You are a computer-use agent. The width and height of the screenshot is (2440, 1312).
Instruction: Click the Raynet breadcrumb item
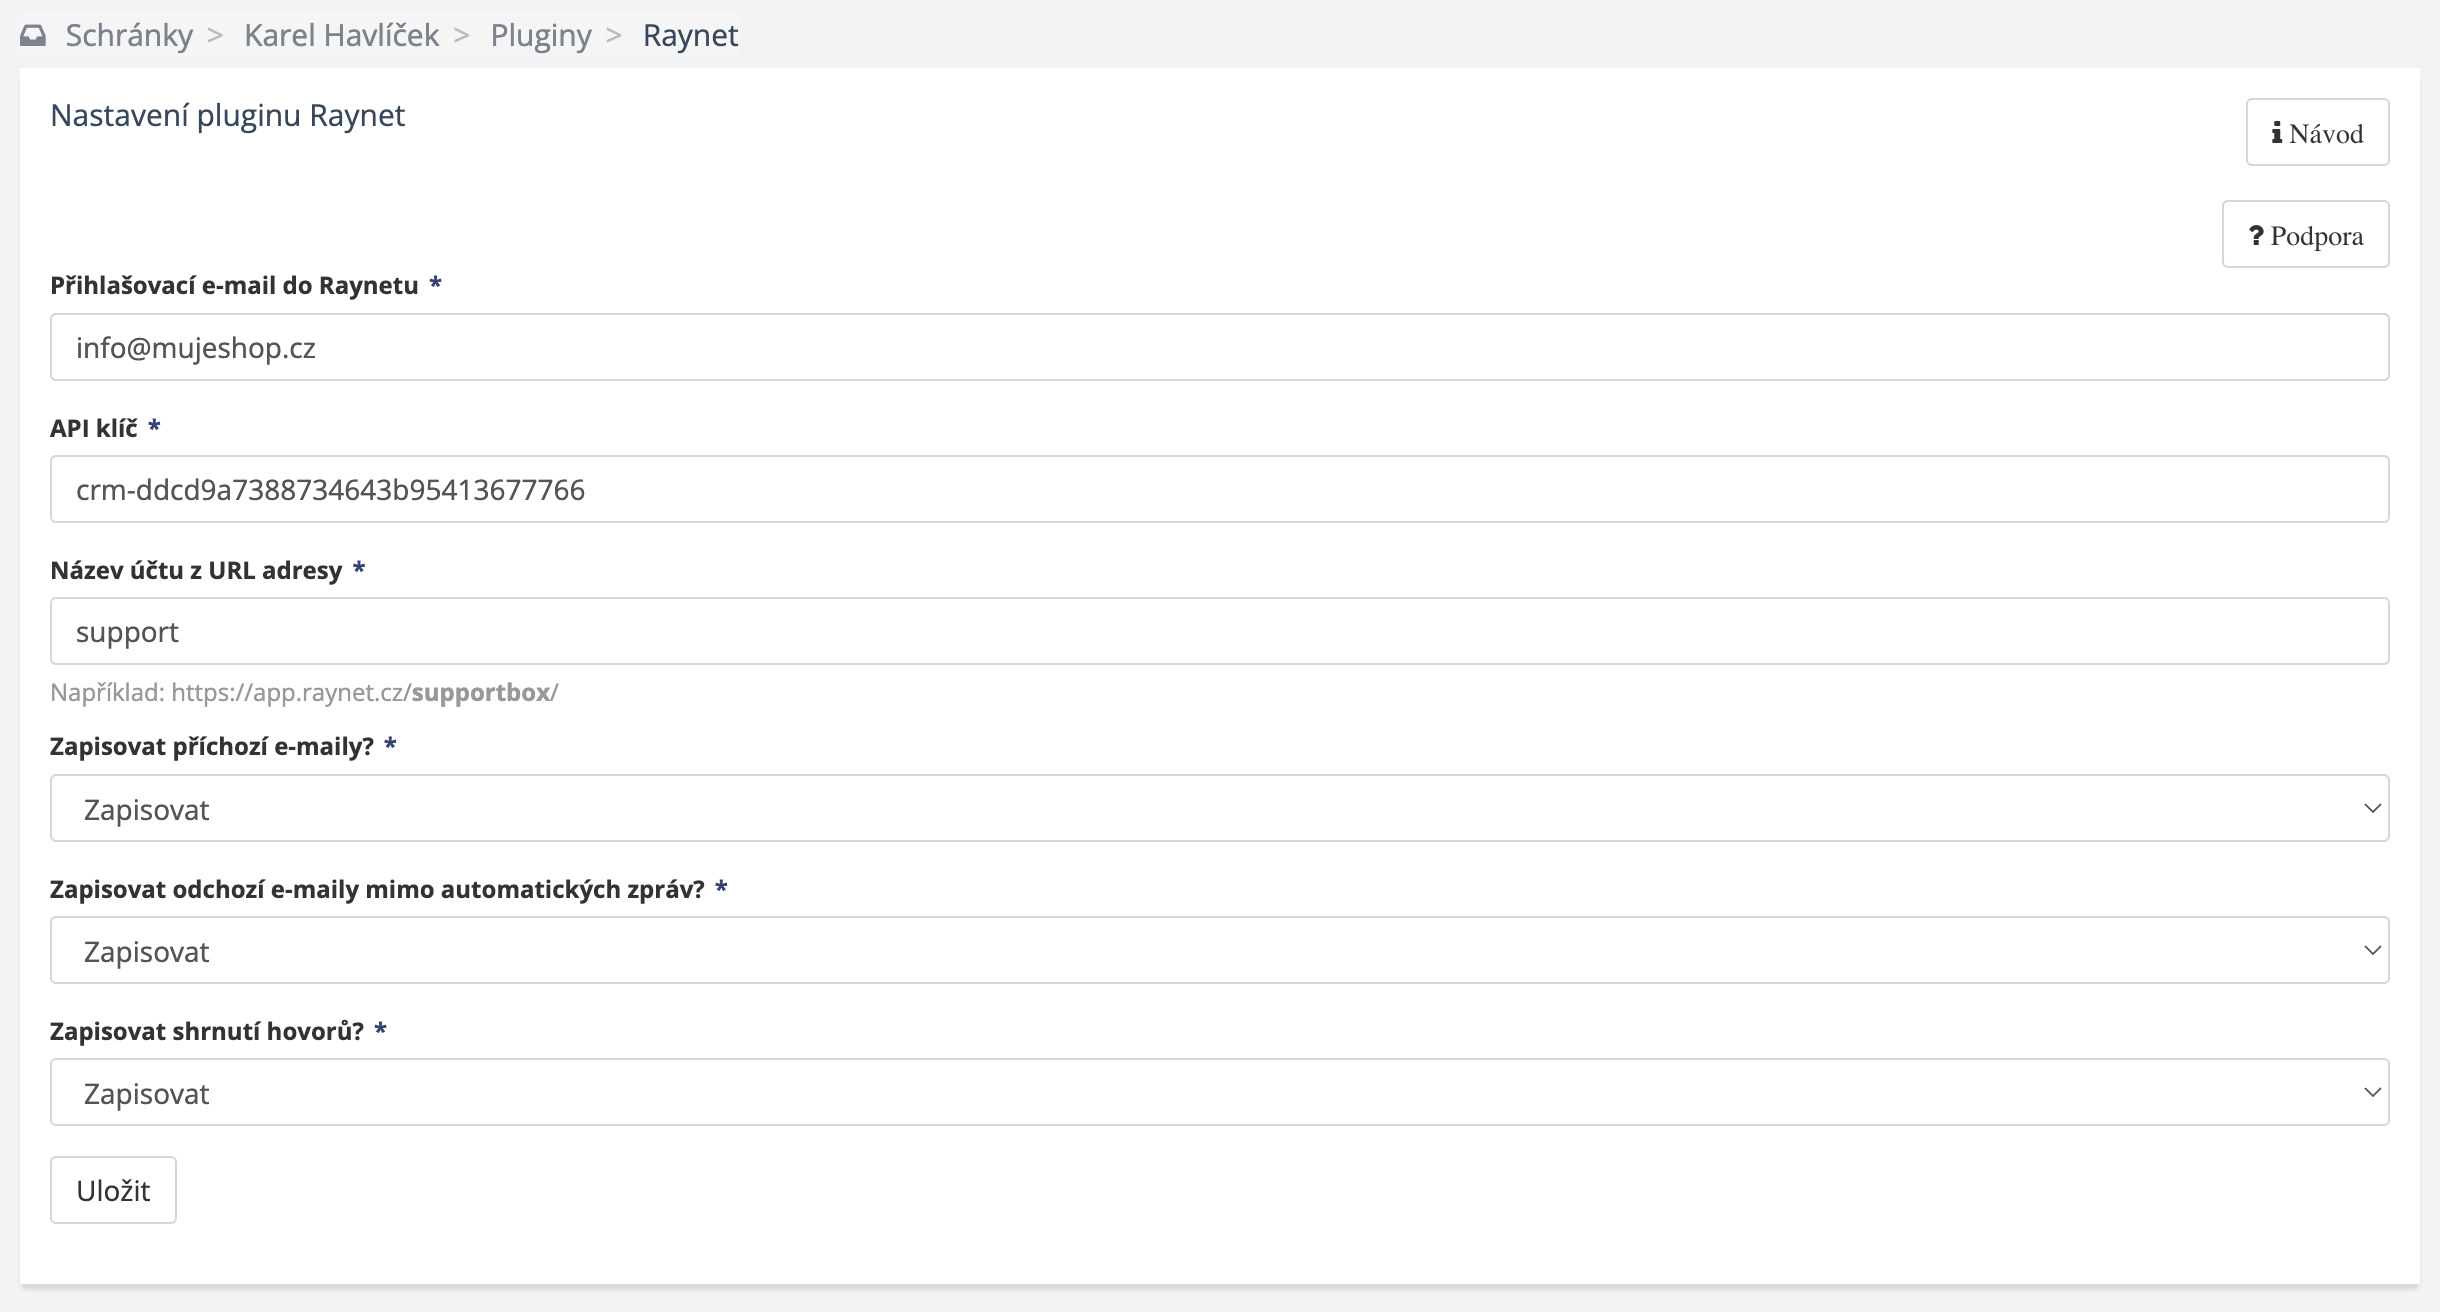(690, 36)
